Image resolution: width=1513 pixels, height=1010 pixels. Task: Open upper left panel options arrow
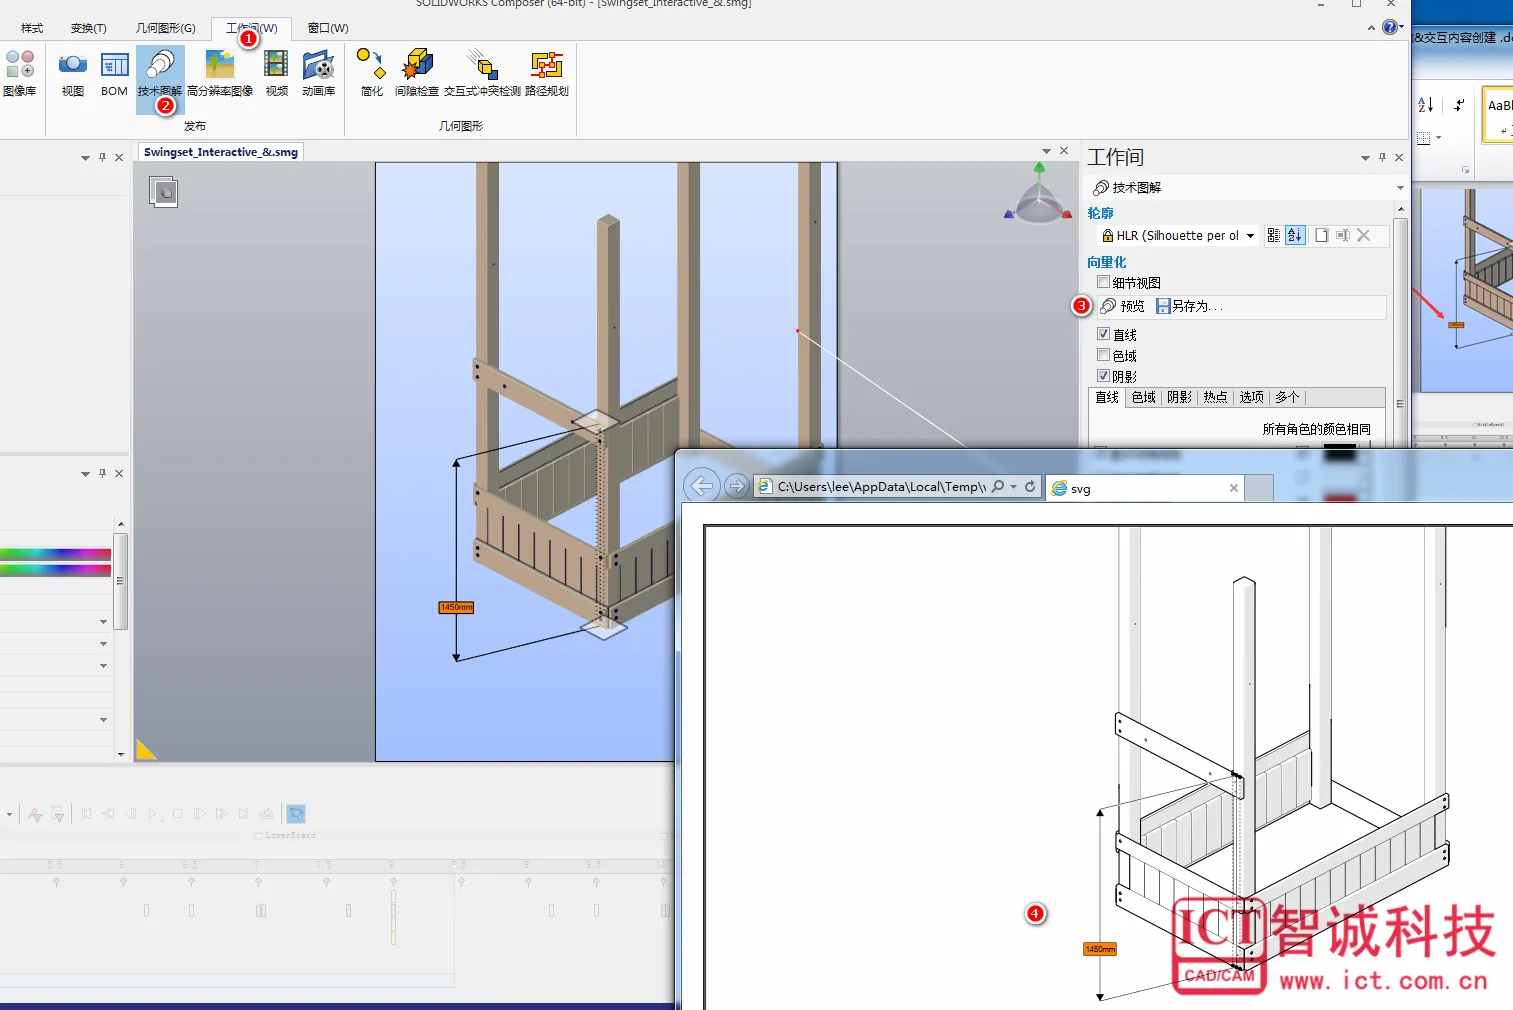point(85,158)
